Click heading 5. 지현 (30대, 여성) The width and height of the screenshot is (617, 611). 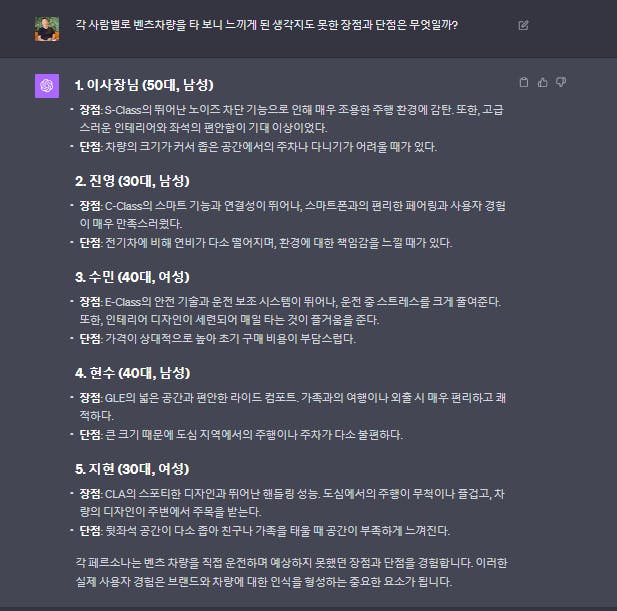[132, 469]
